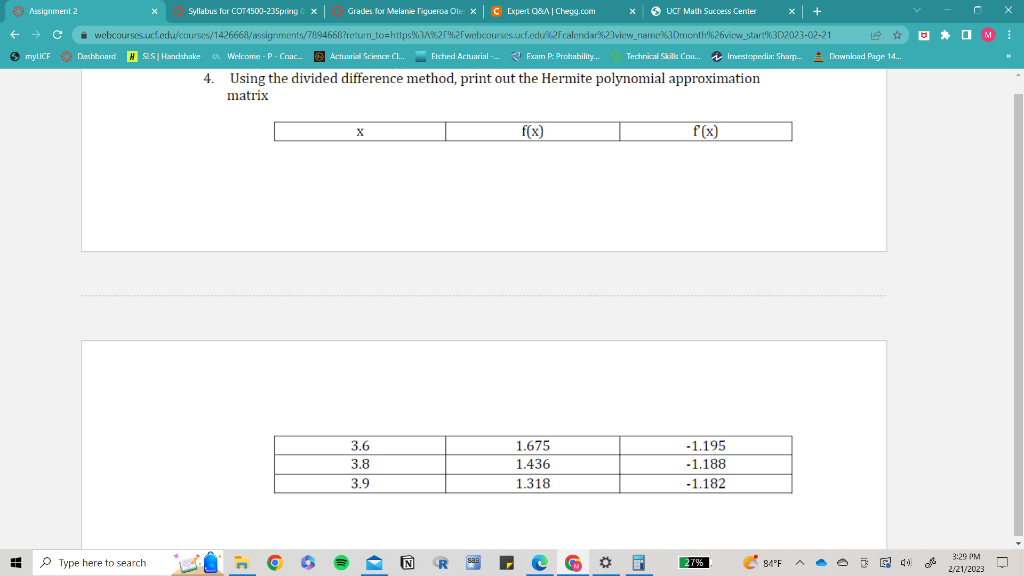The width and height of the screenshot is (1024, 576).
Task: Open Microsoft Edge from the taskbar
Action: coord(539,562)
